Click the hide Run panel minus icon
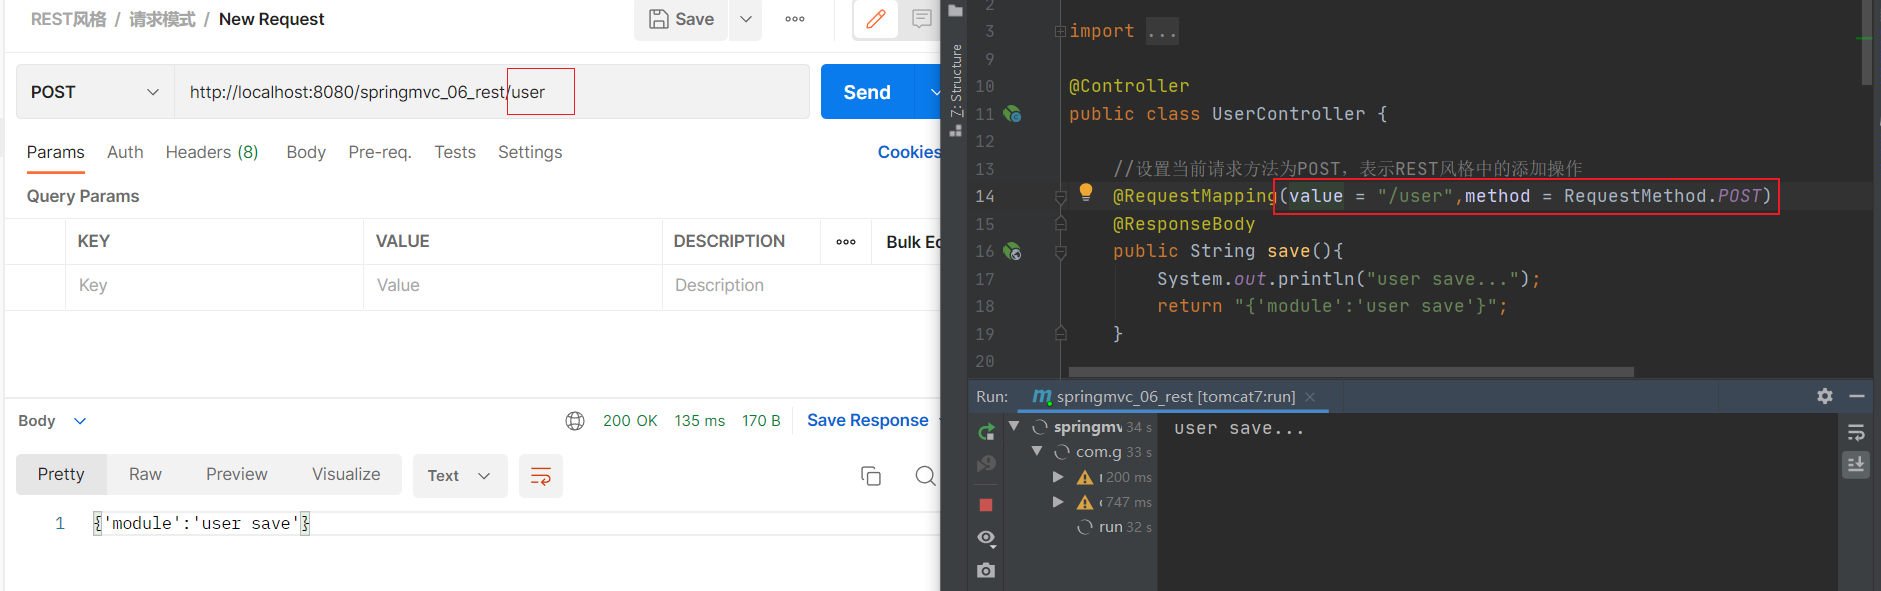The height and width of the screenshot is (591, 1881). tap(1857, 396)
